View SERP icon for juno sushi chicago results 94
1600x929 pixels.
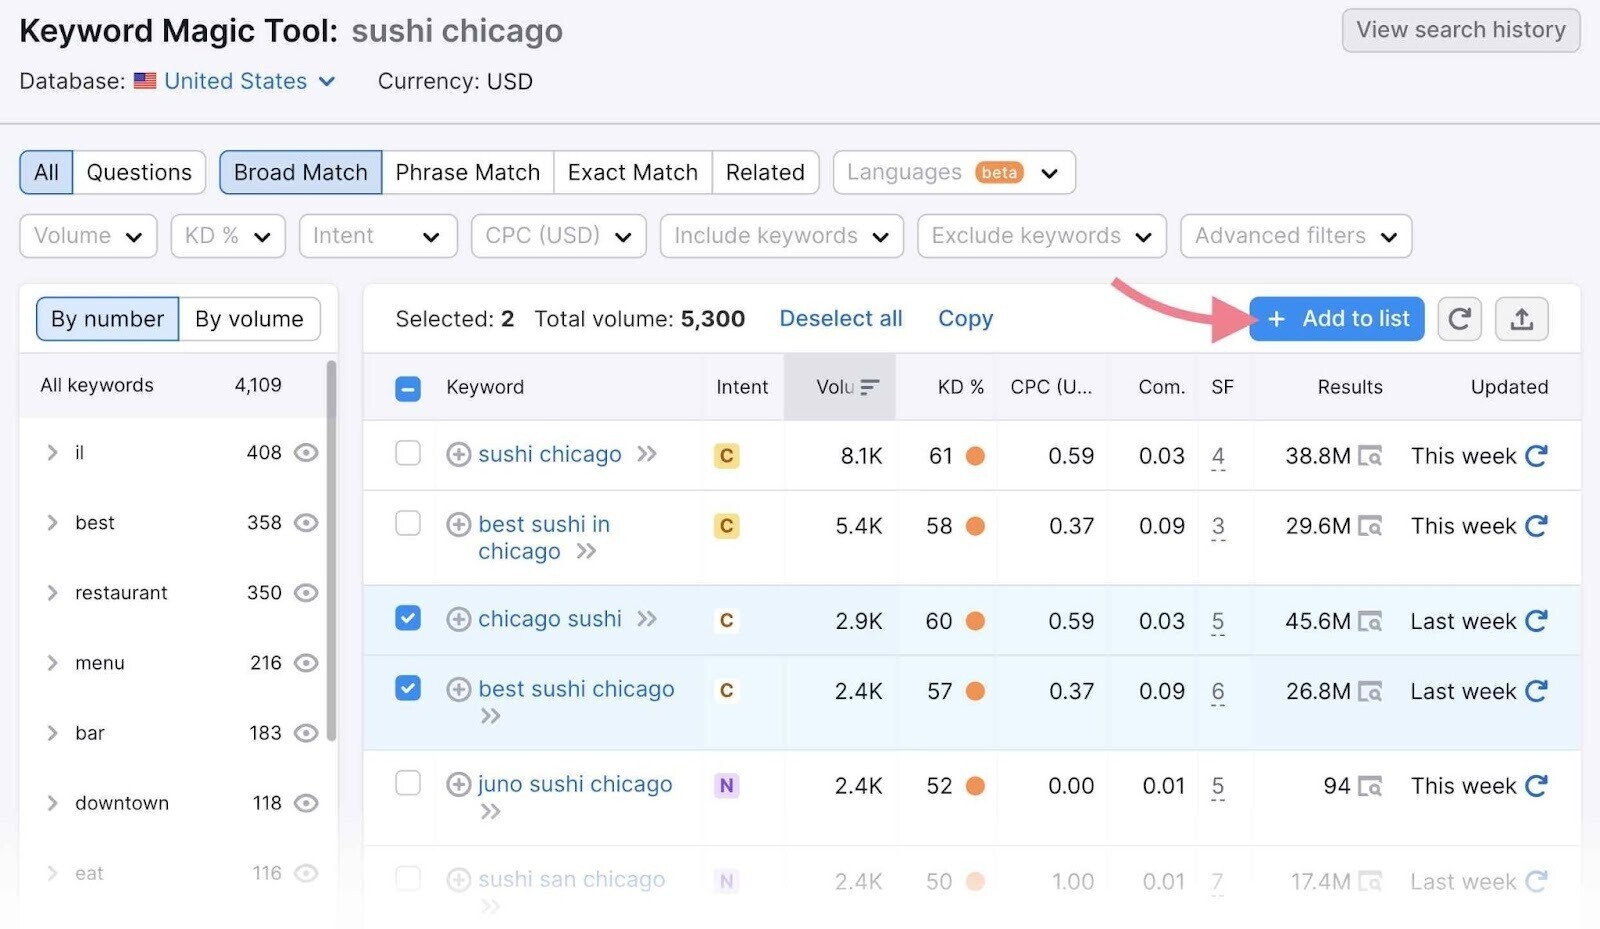point(1370,787)
